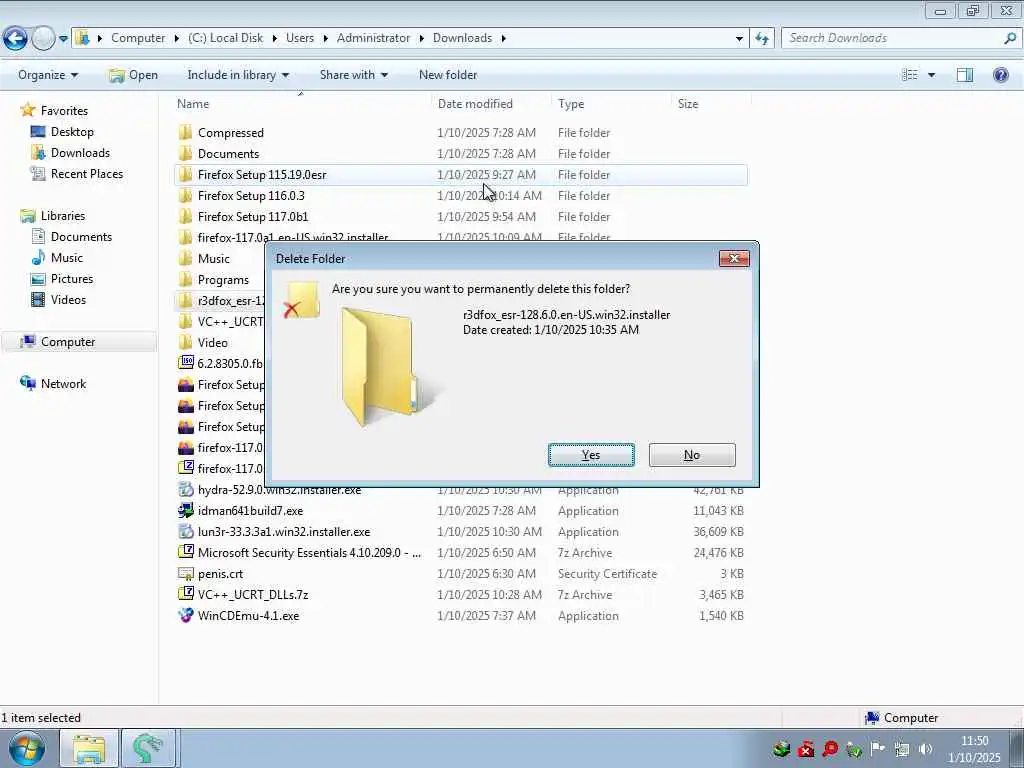The width and height of the screenshot is (1024, 768).
Task: Open the Organize menu
Action: (48, 75)
